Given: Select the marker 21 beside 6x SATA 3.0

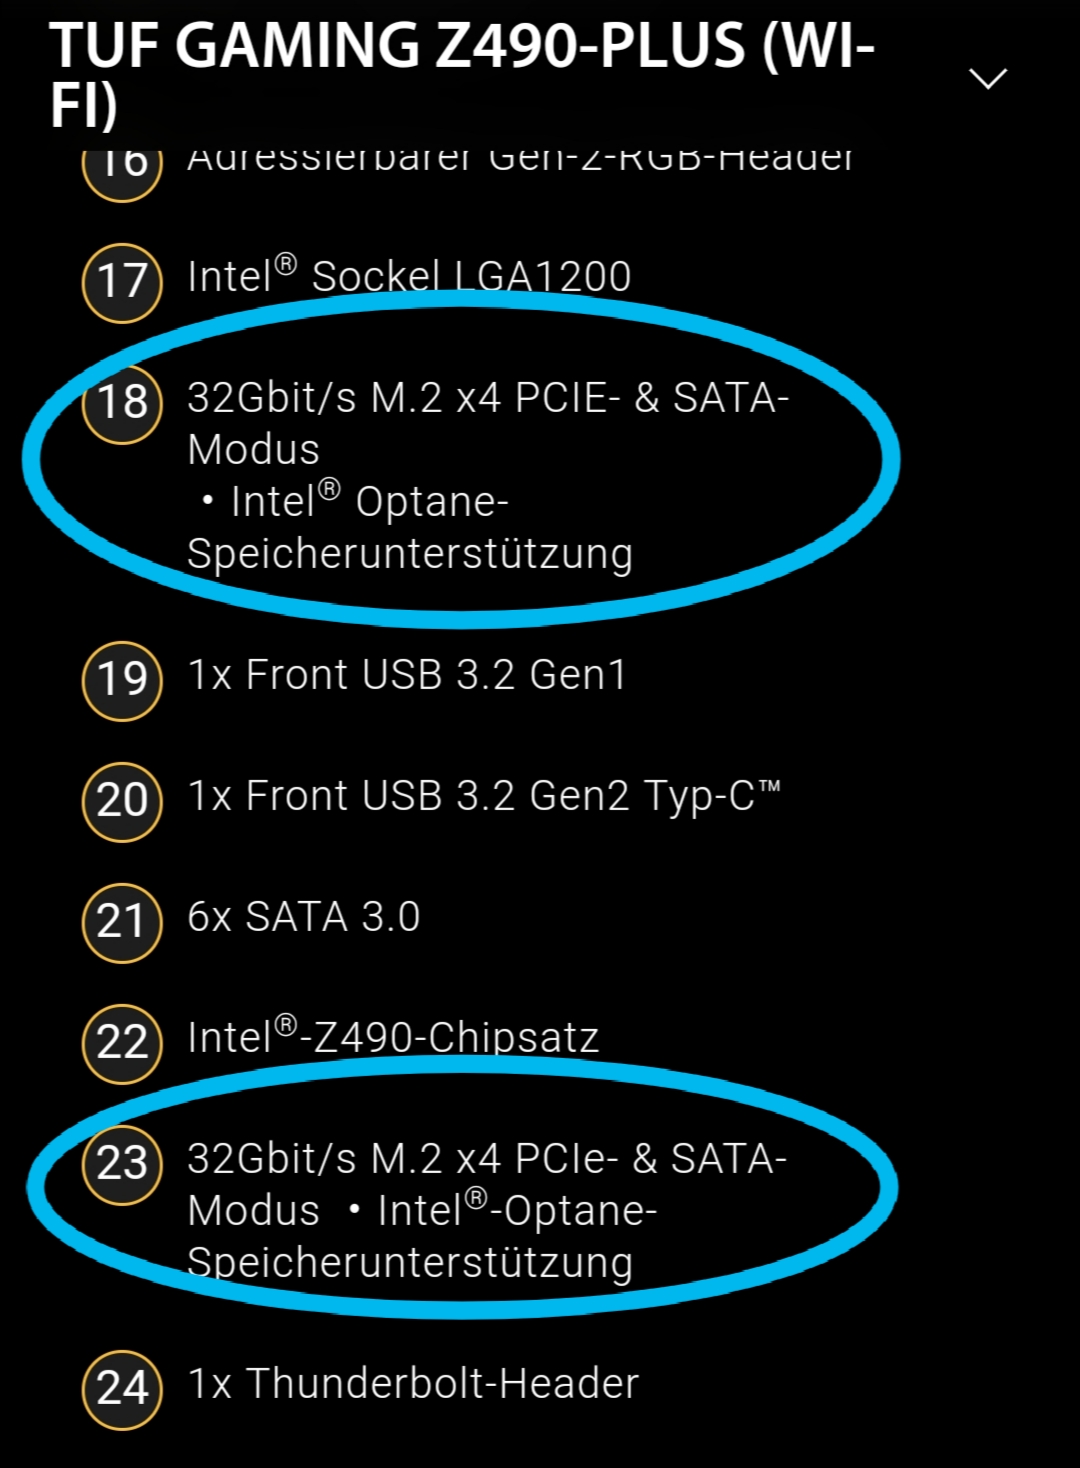Looking at the screenshot, I should pos(121,919).
